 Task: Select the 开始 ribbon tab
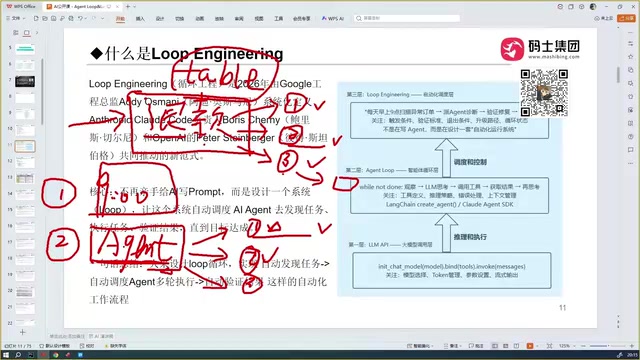pos(120,19)
